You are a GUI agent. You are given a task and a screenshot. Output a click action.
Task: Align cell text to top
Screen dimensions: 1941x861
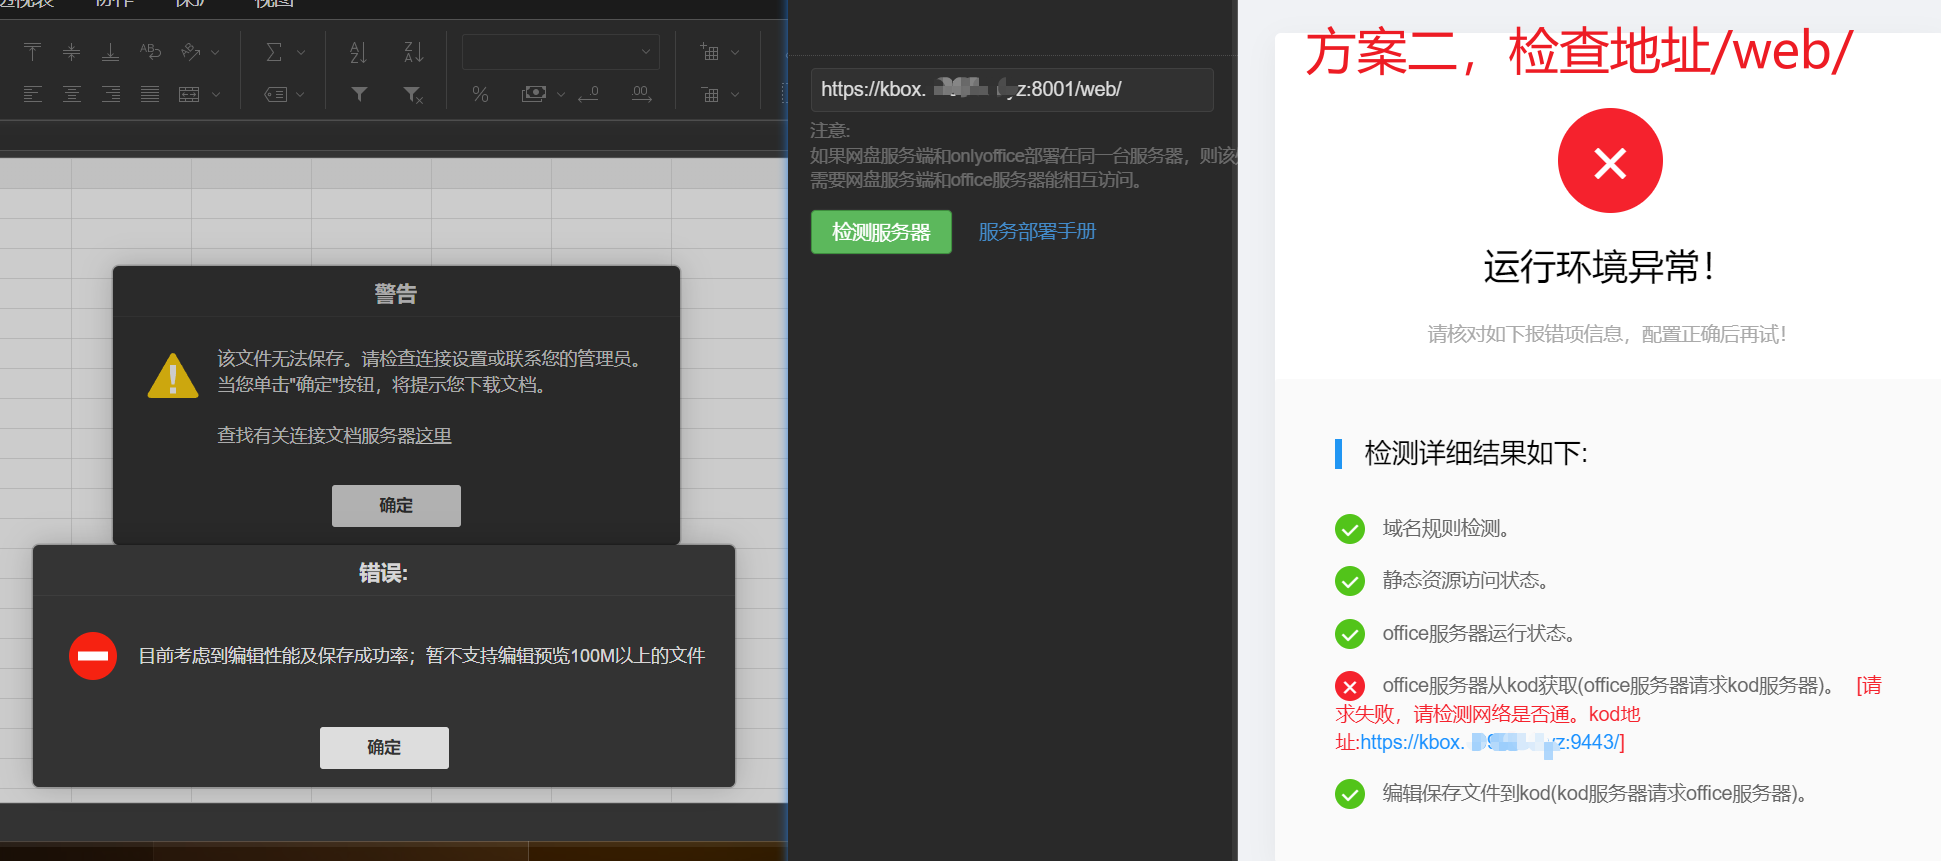pyautogui.click(x=33, y=51)
